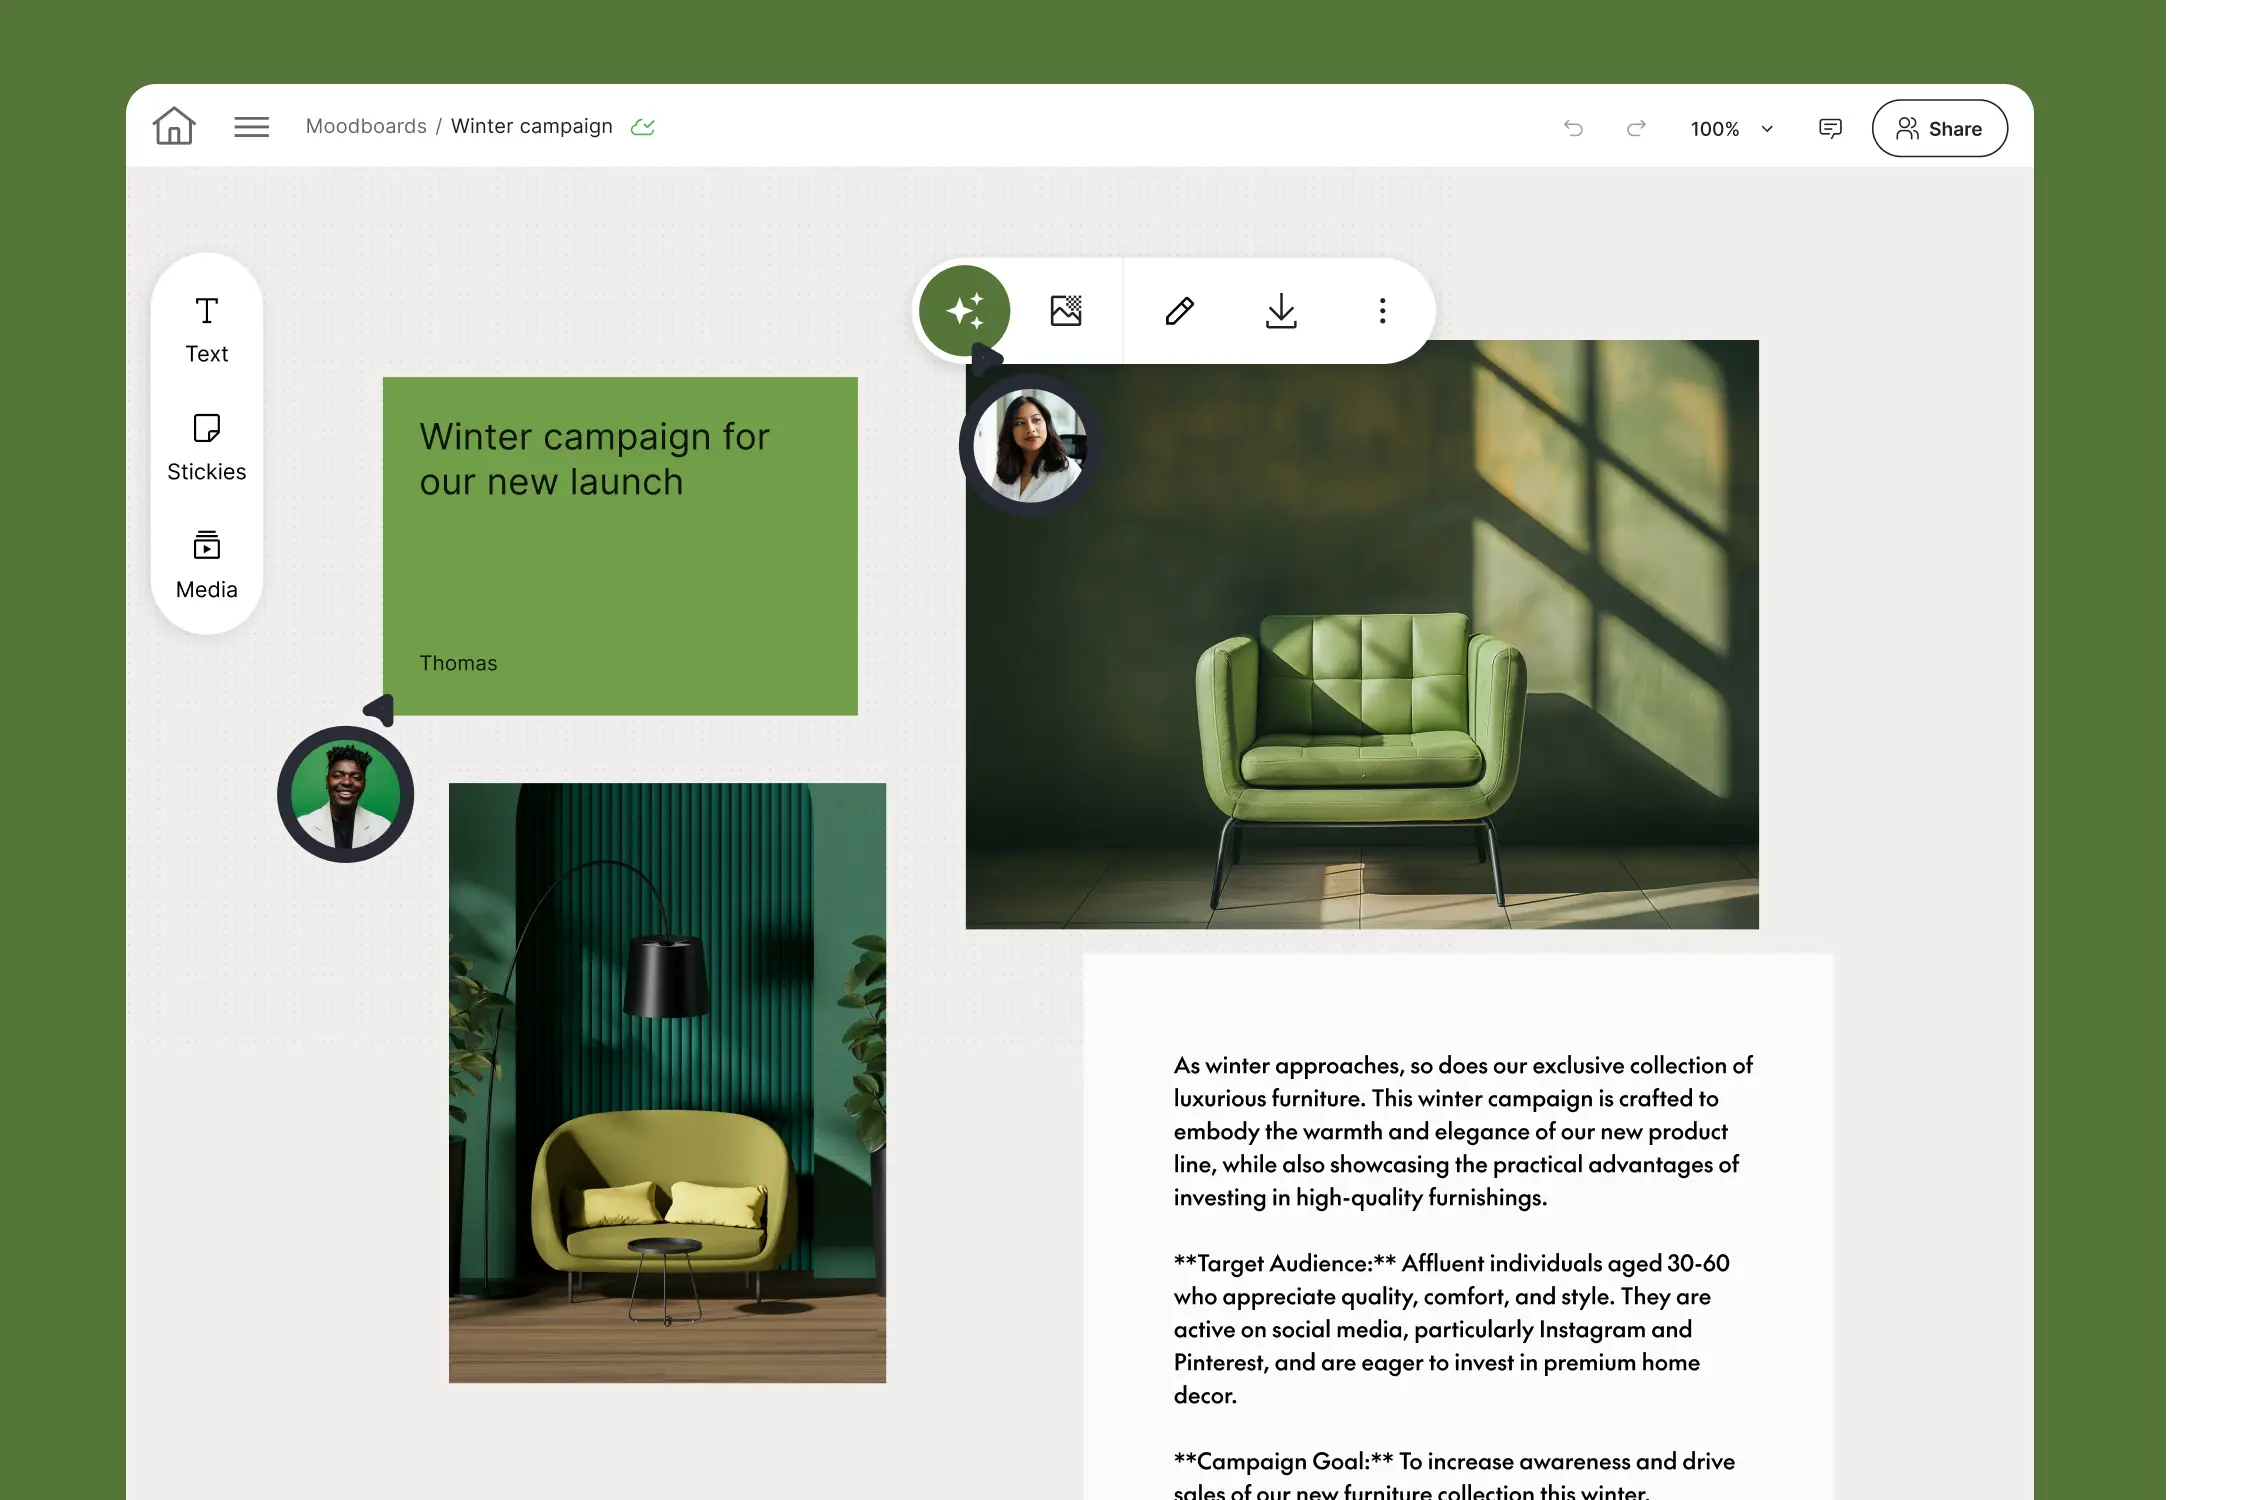Click the Share button
The height and width of the screenshot is (1500, 2259).
tap(1939, 128)
